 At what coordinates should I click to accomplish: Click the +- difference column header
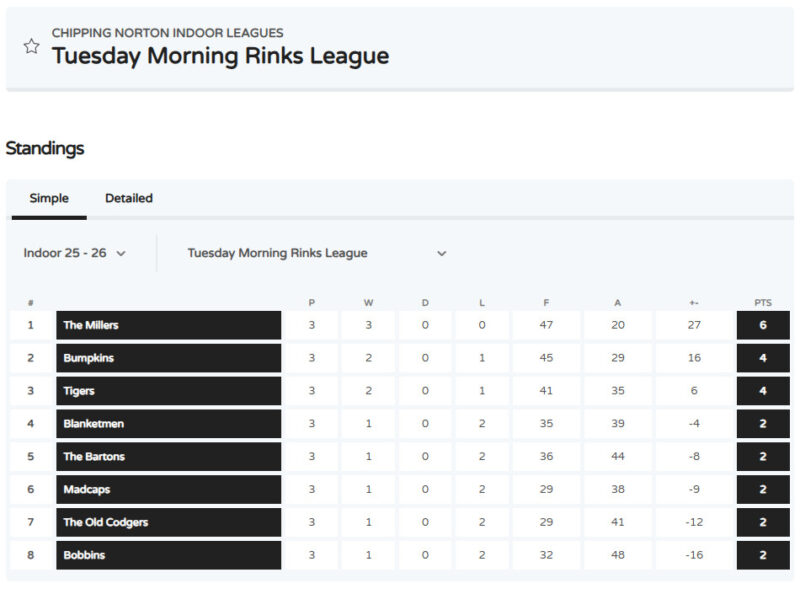[694, 302]
